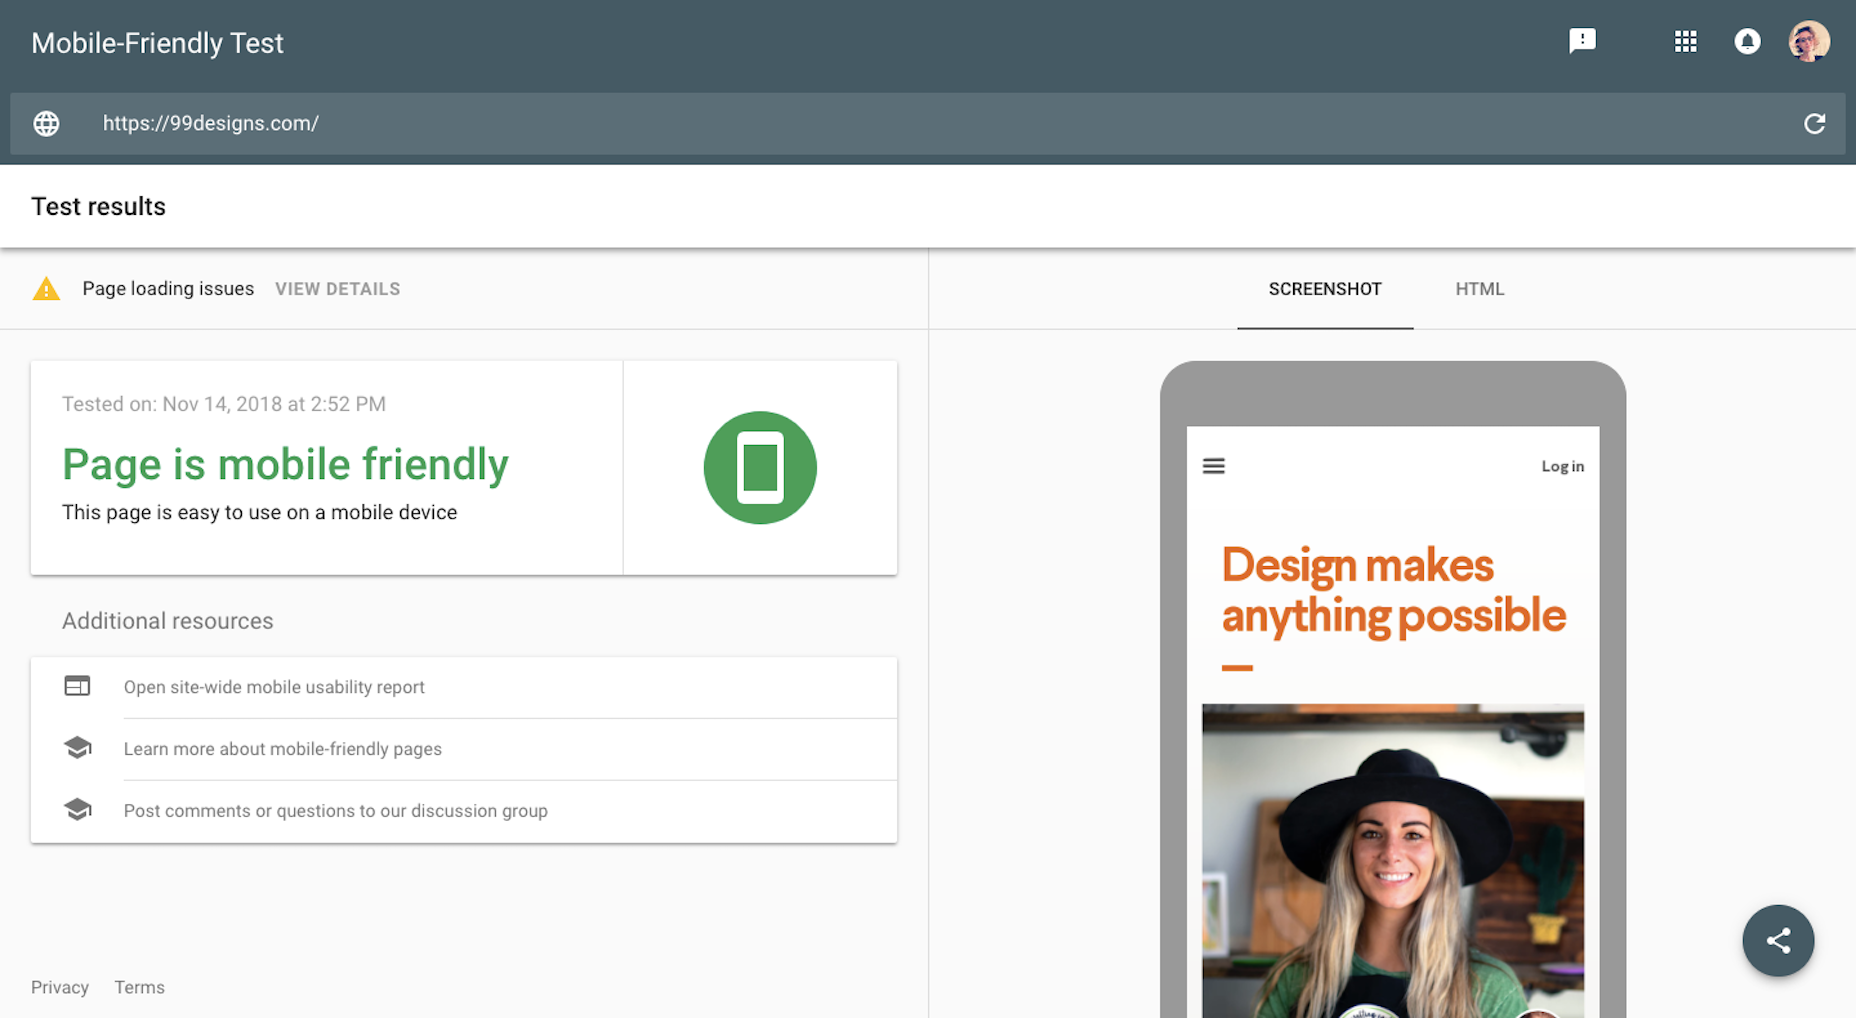Click the Tested on date text
This screenshot has width=1856, height=1018.
pyautogui.click(x=224, y=404)
